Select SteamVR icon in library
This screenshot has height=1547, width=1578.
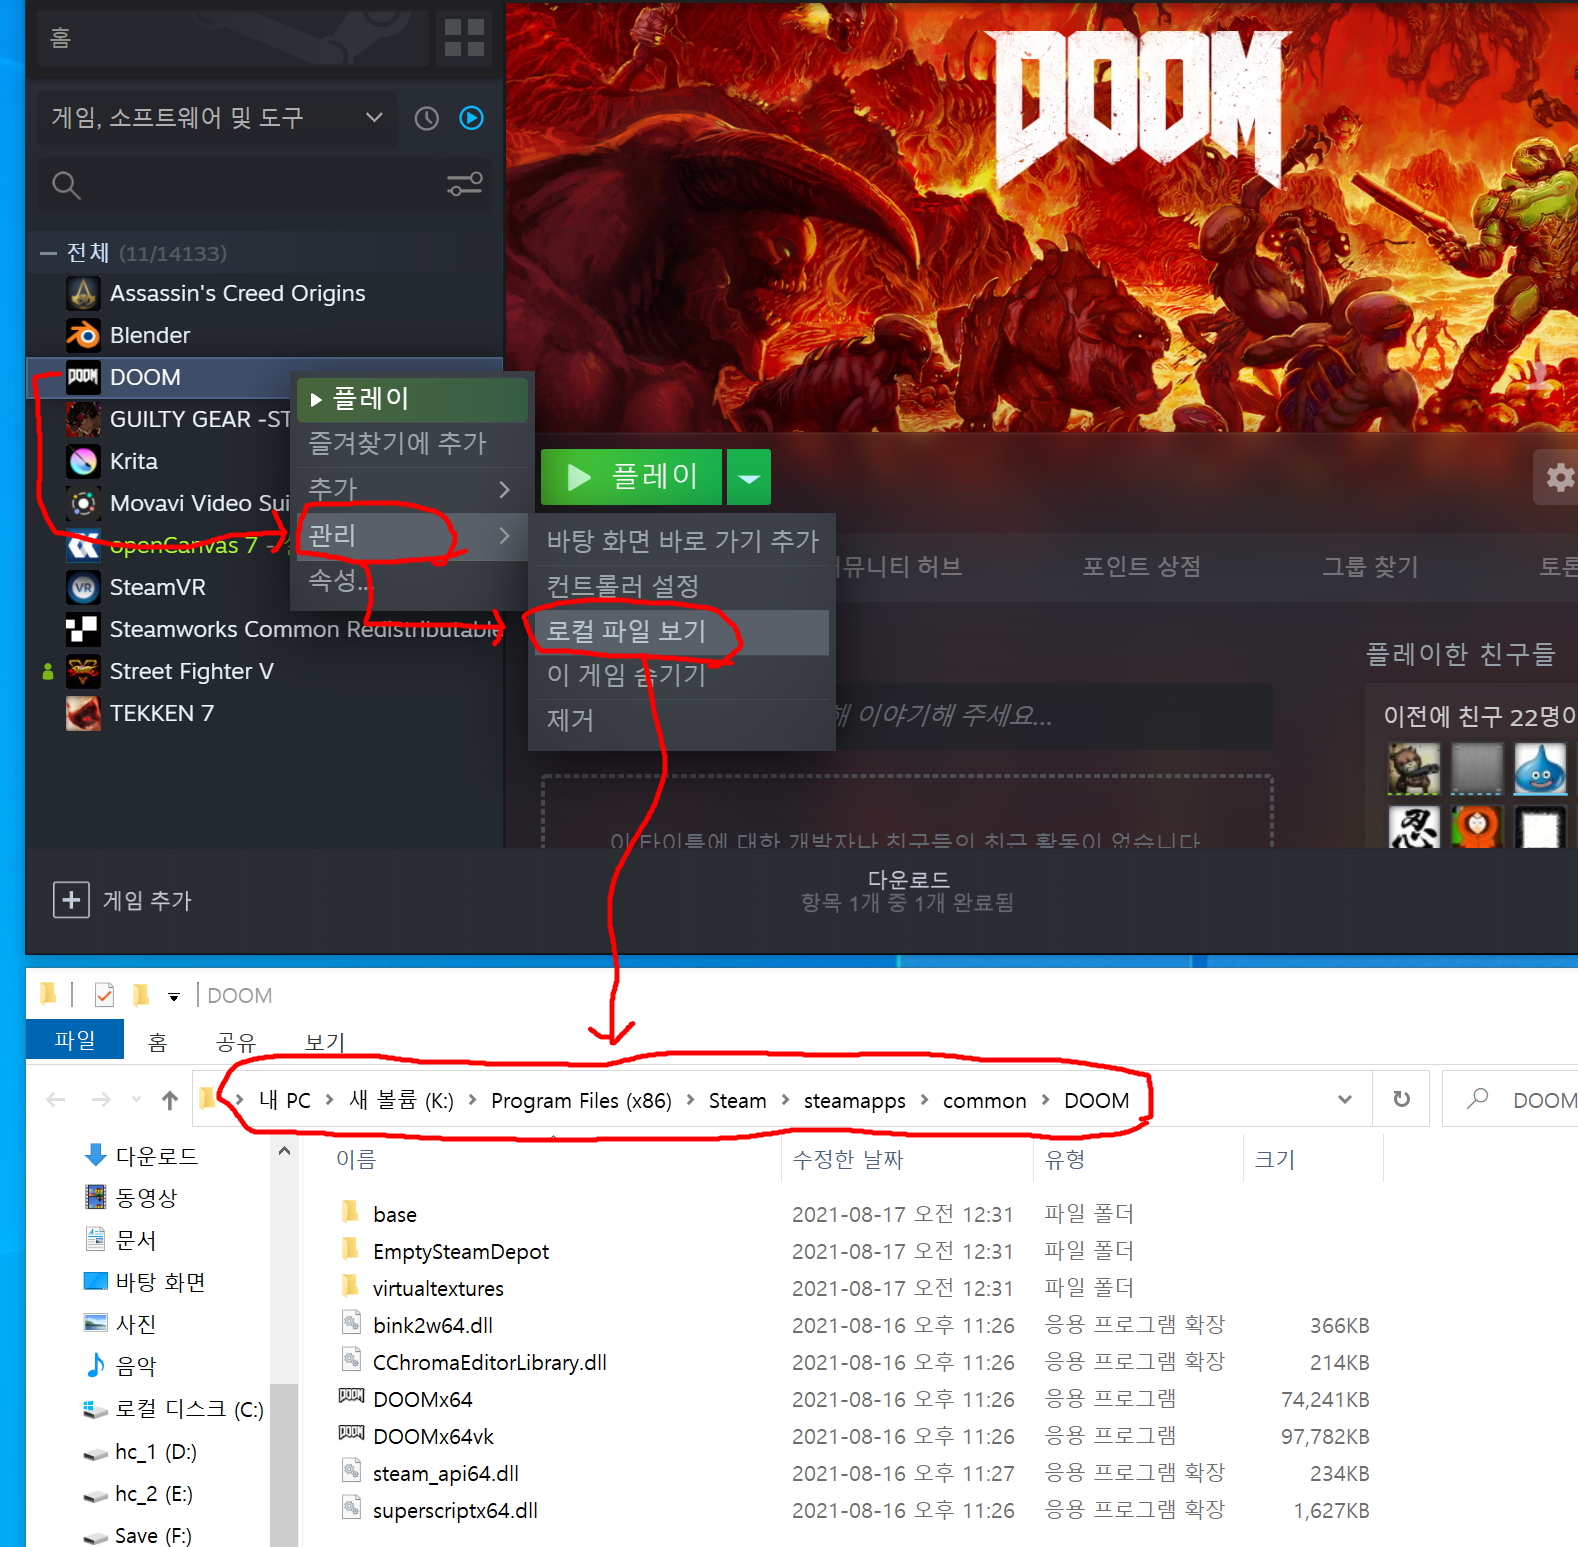[x=83, y=587]
